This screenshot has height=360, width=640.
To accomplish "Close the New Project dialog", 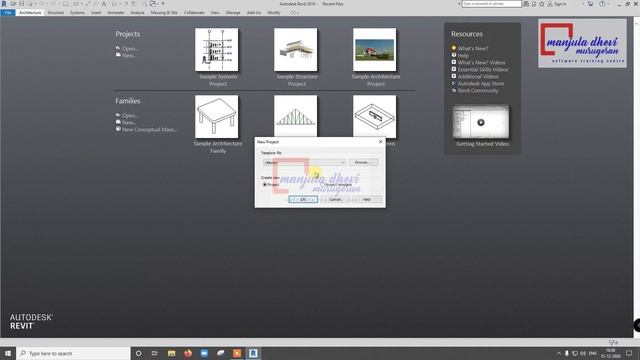I will coord(380,142).
